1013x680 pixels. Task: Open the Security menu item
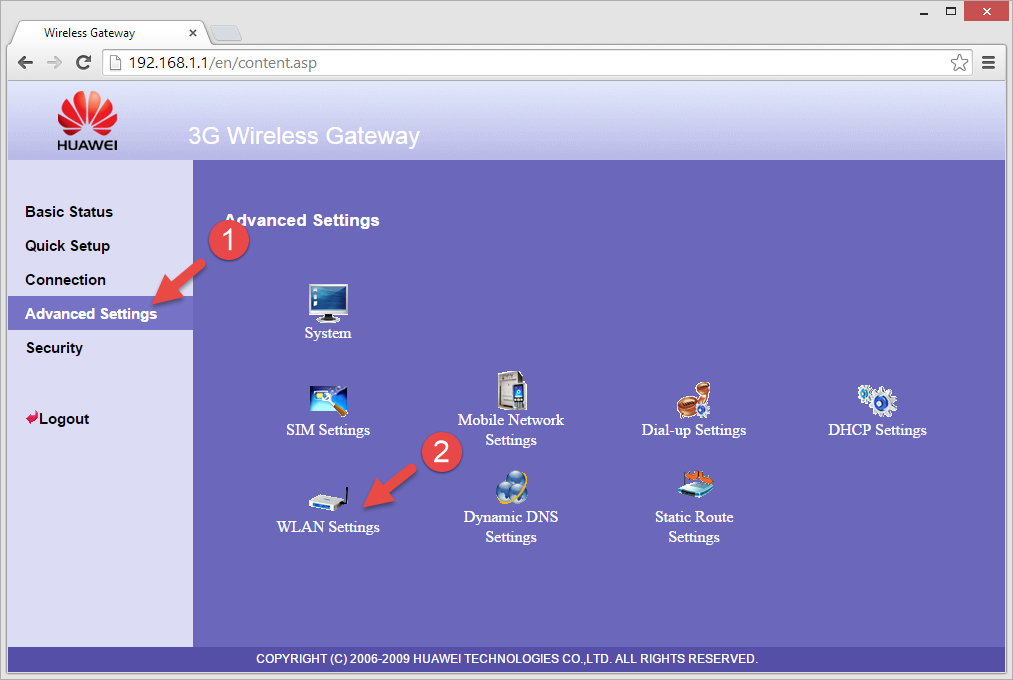click(54, 348)
